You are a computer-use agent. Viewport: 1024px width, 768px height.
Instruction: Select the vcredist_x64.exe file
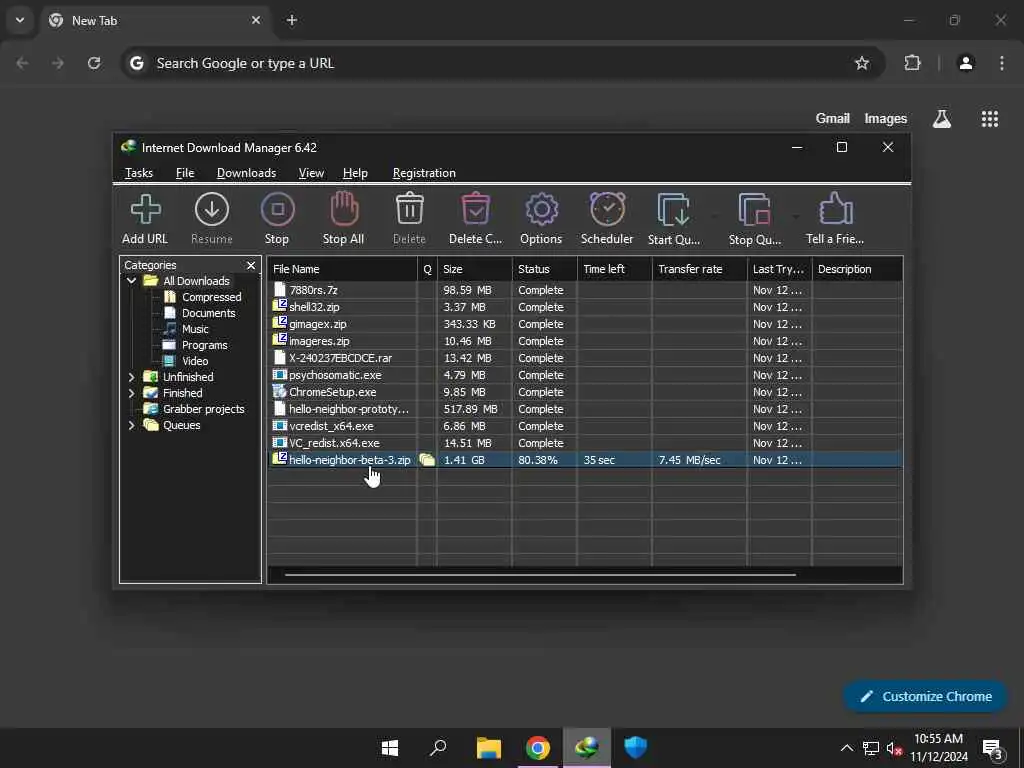(331, 426)
